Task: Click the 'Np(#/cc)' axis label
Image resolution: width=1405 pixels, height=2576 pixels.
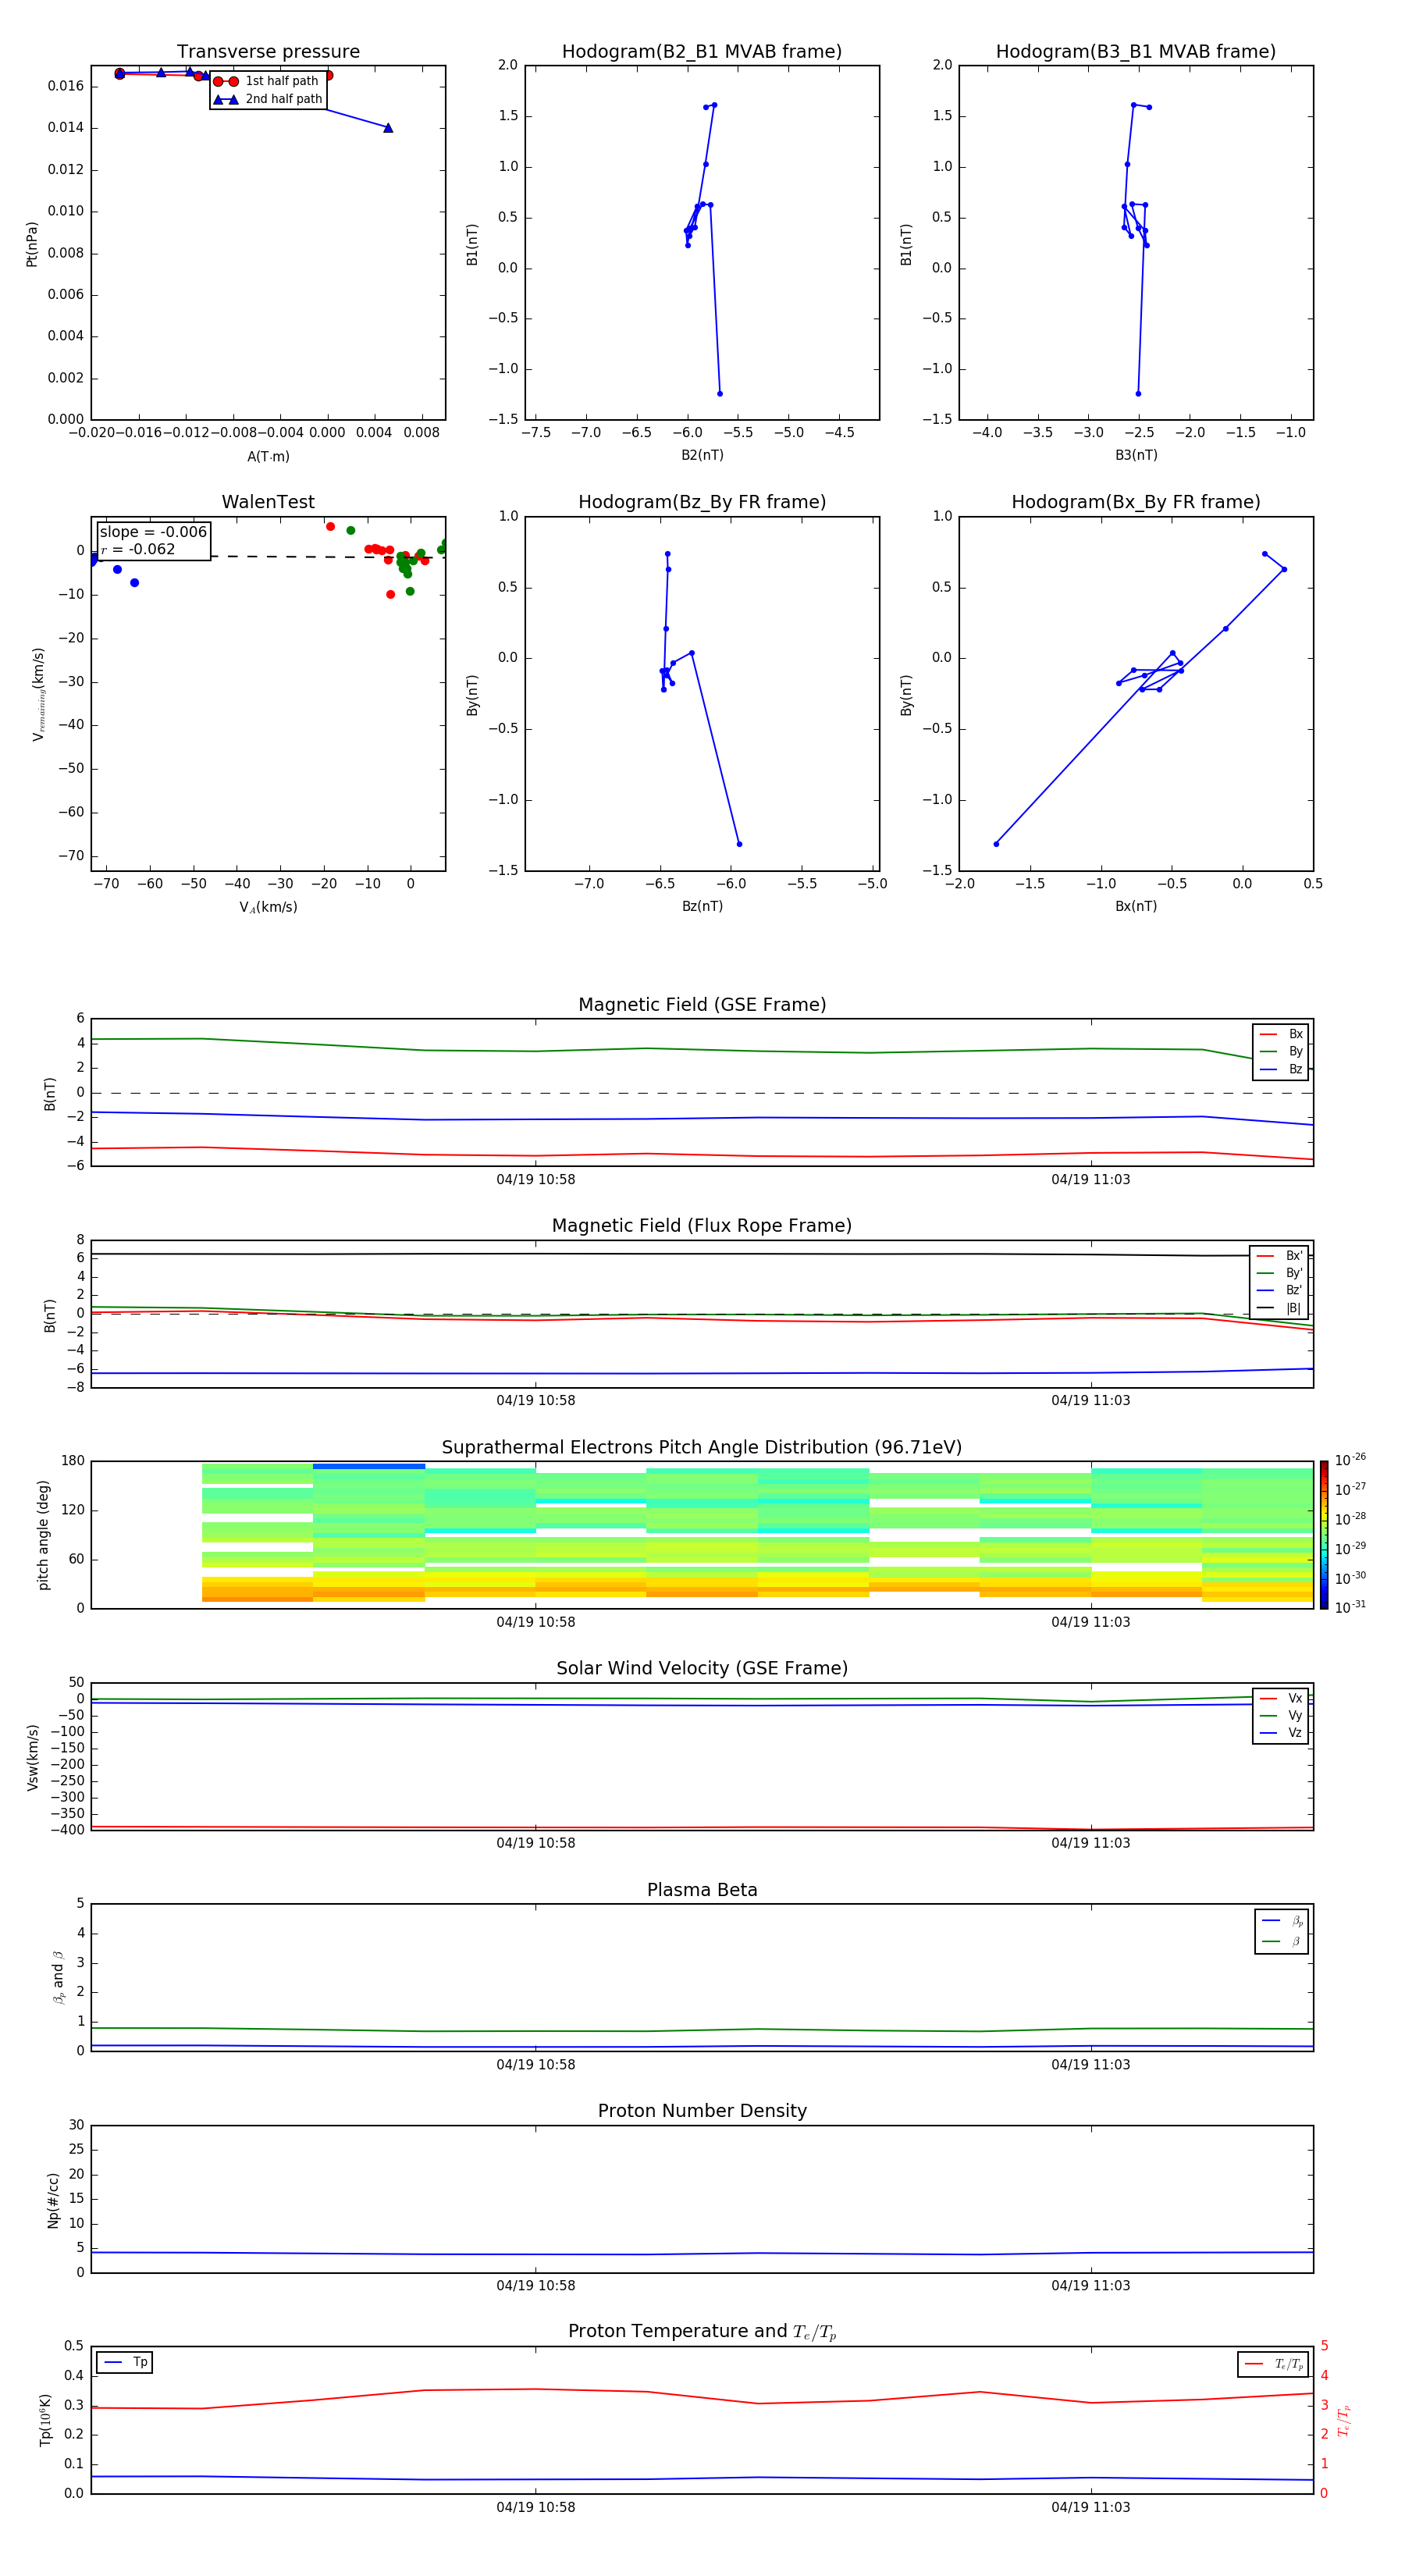Action: [x=53, y=2200]
